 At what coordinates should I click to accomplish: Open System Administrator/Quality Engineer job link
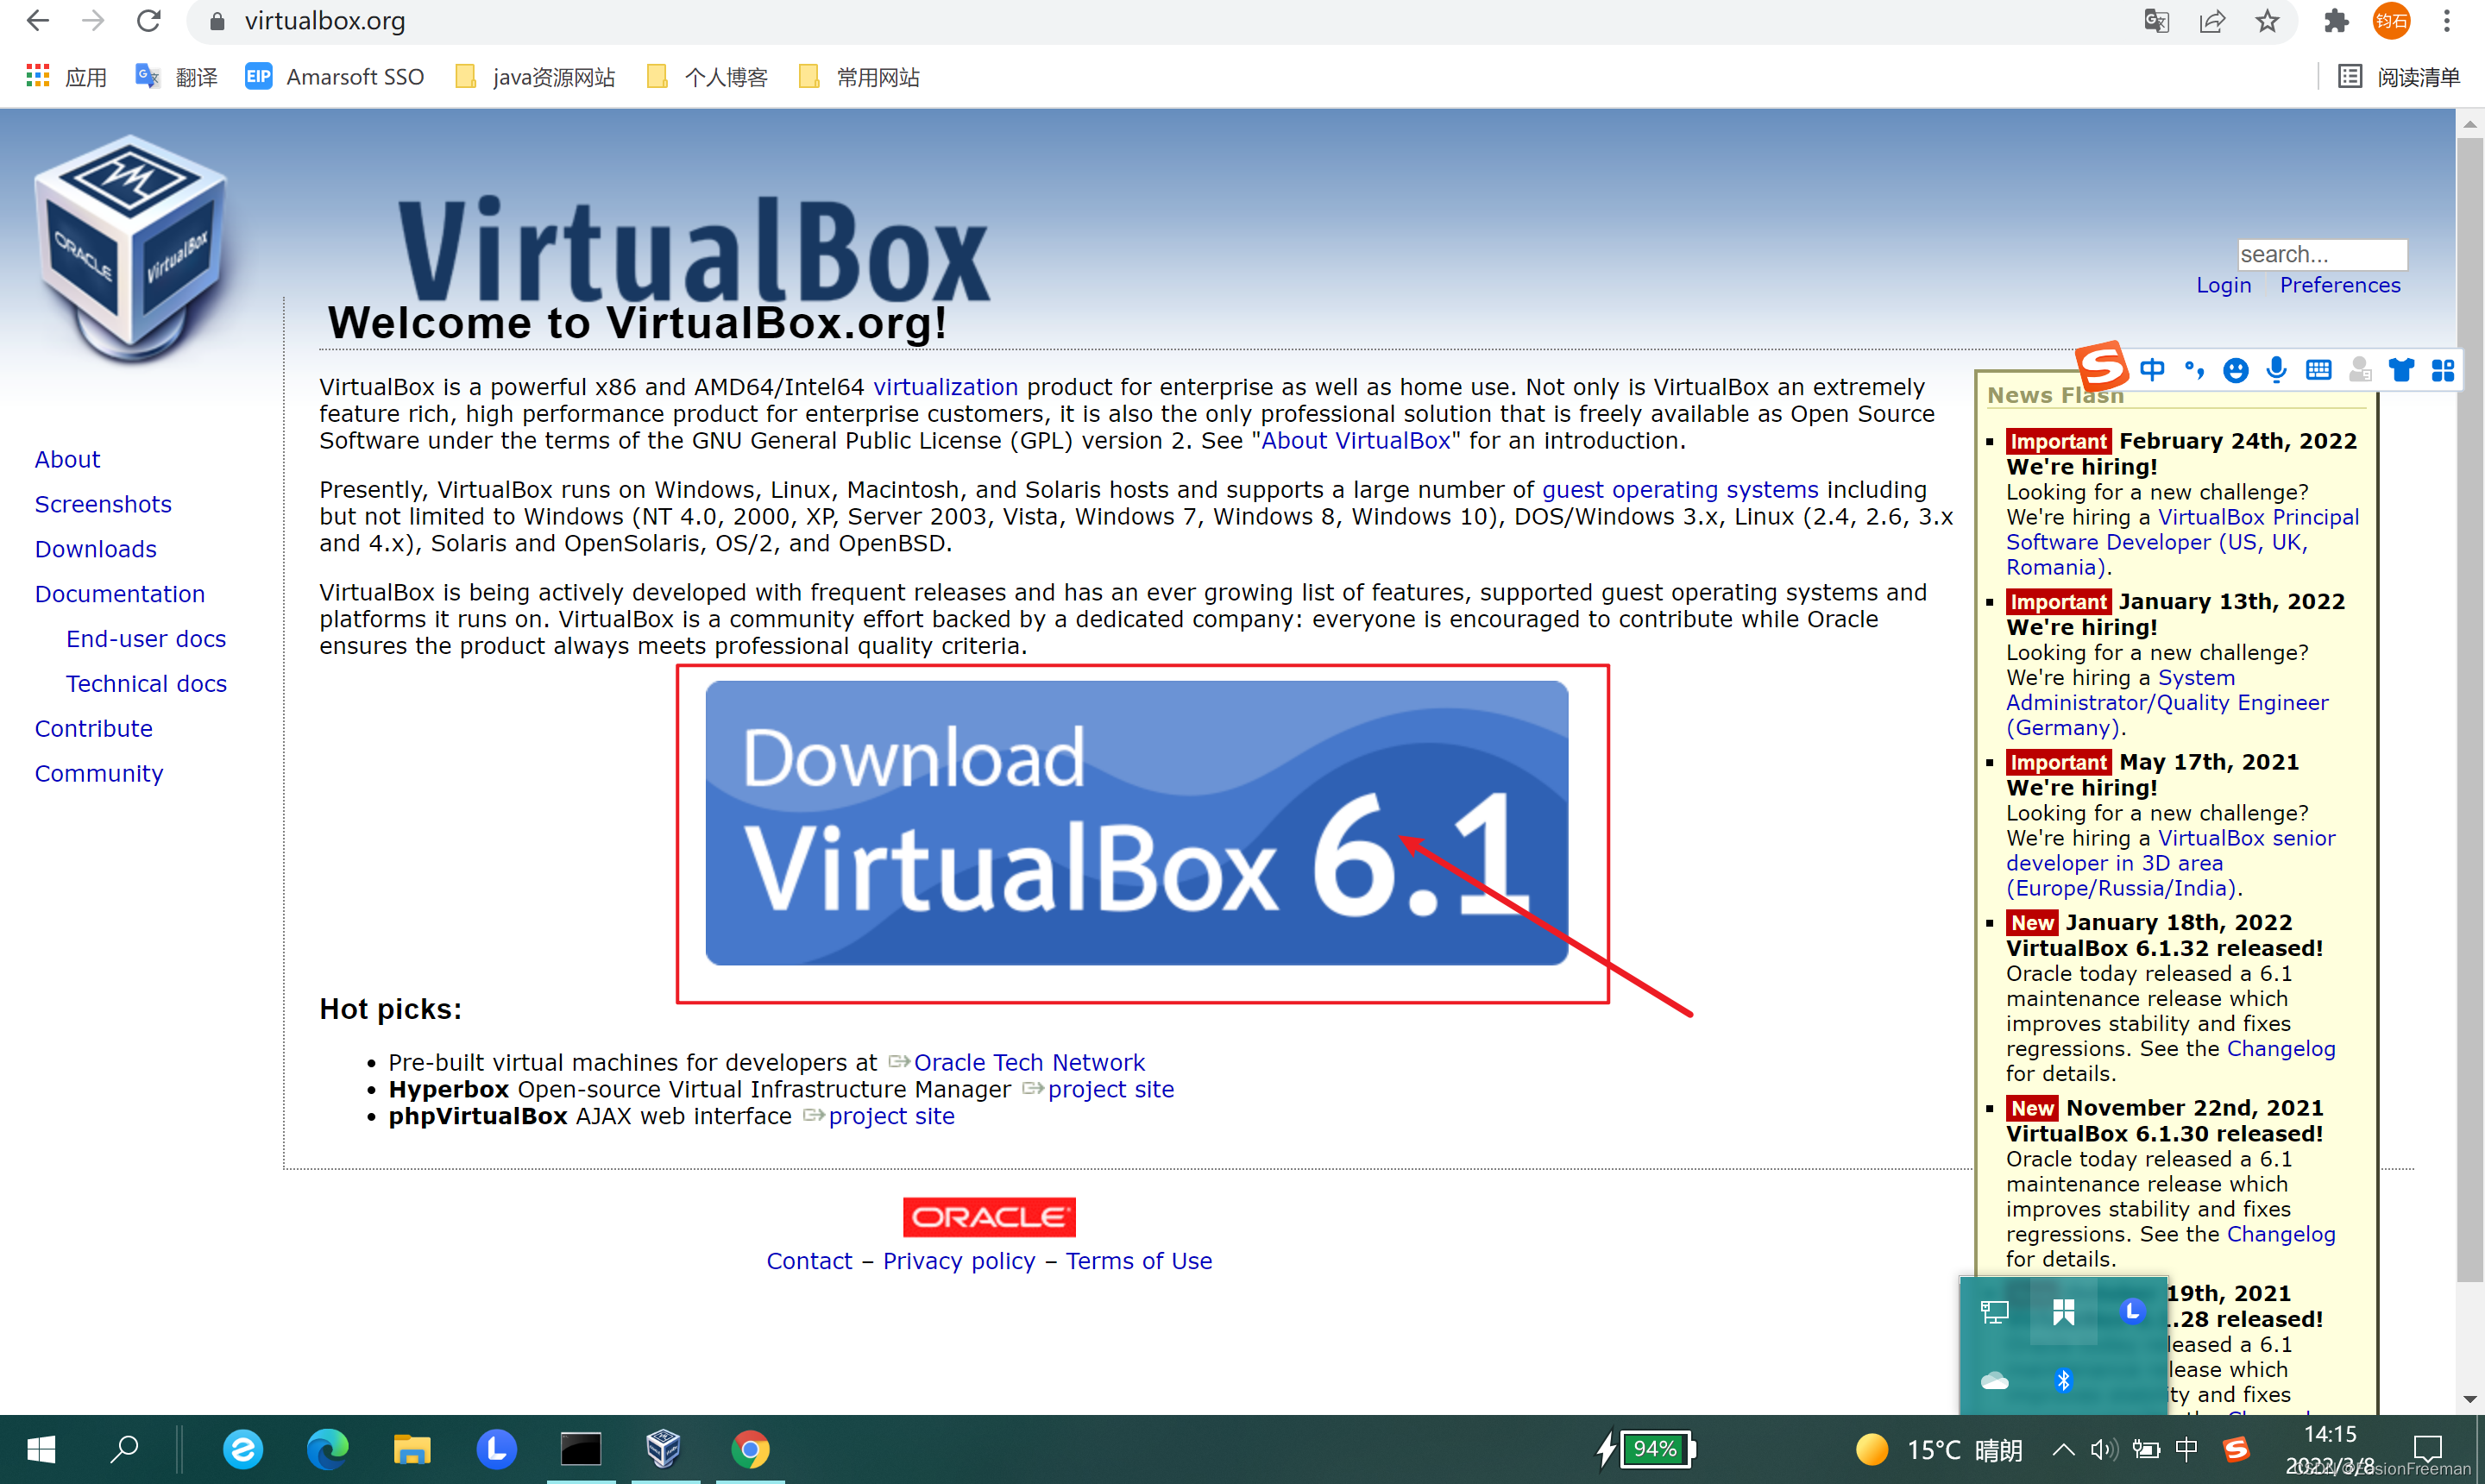tap(2167, 703)
